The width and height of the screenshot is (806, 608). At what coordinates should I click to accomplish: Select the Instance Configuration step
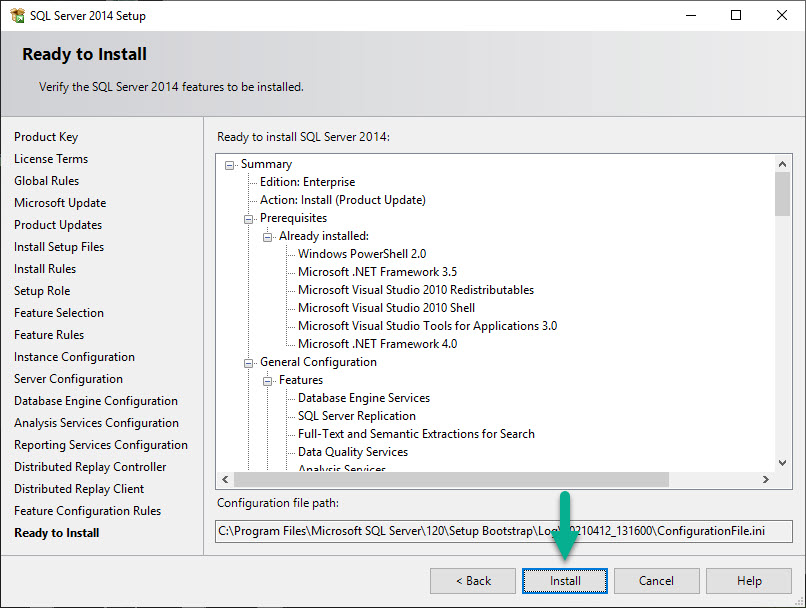tap(74, 357)
